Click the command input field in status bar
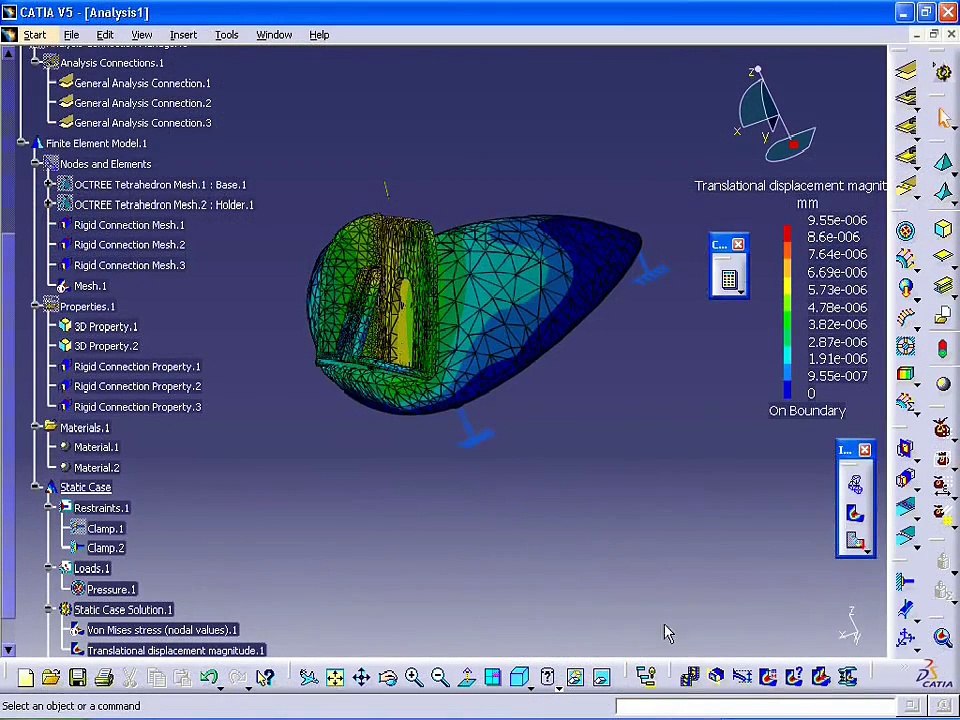 pyautogui.click(x=755, y=706)
